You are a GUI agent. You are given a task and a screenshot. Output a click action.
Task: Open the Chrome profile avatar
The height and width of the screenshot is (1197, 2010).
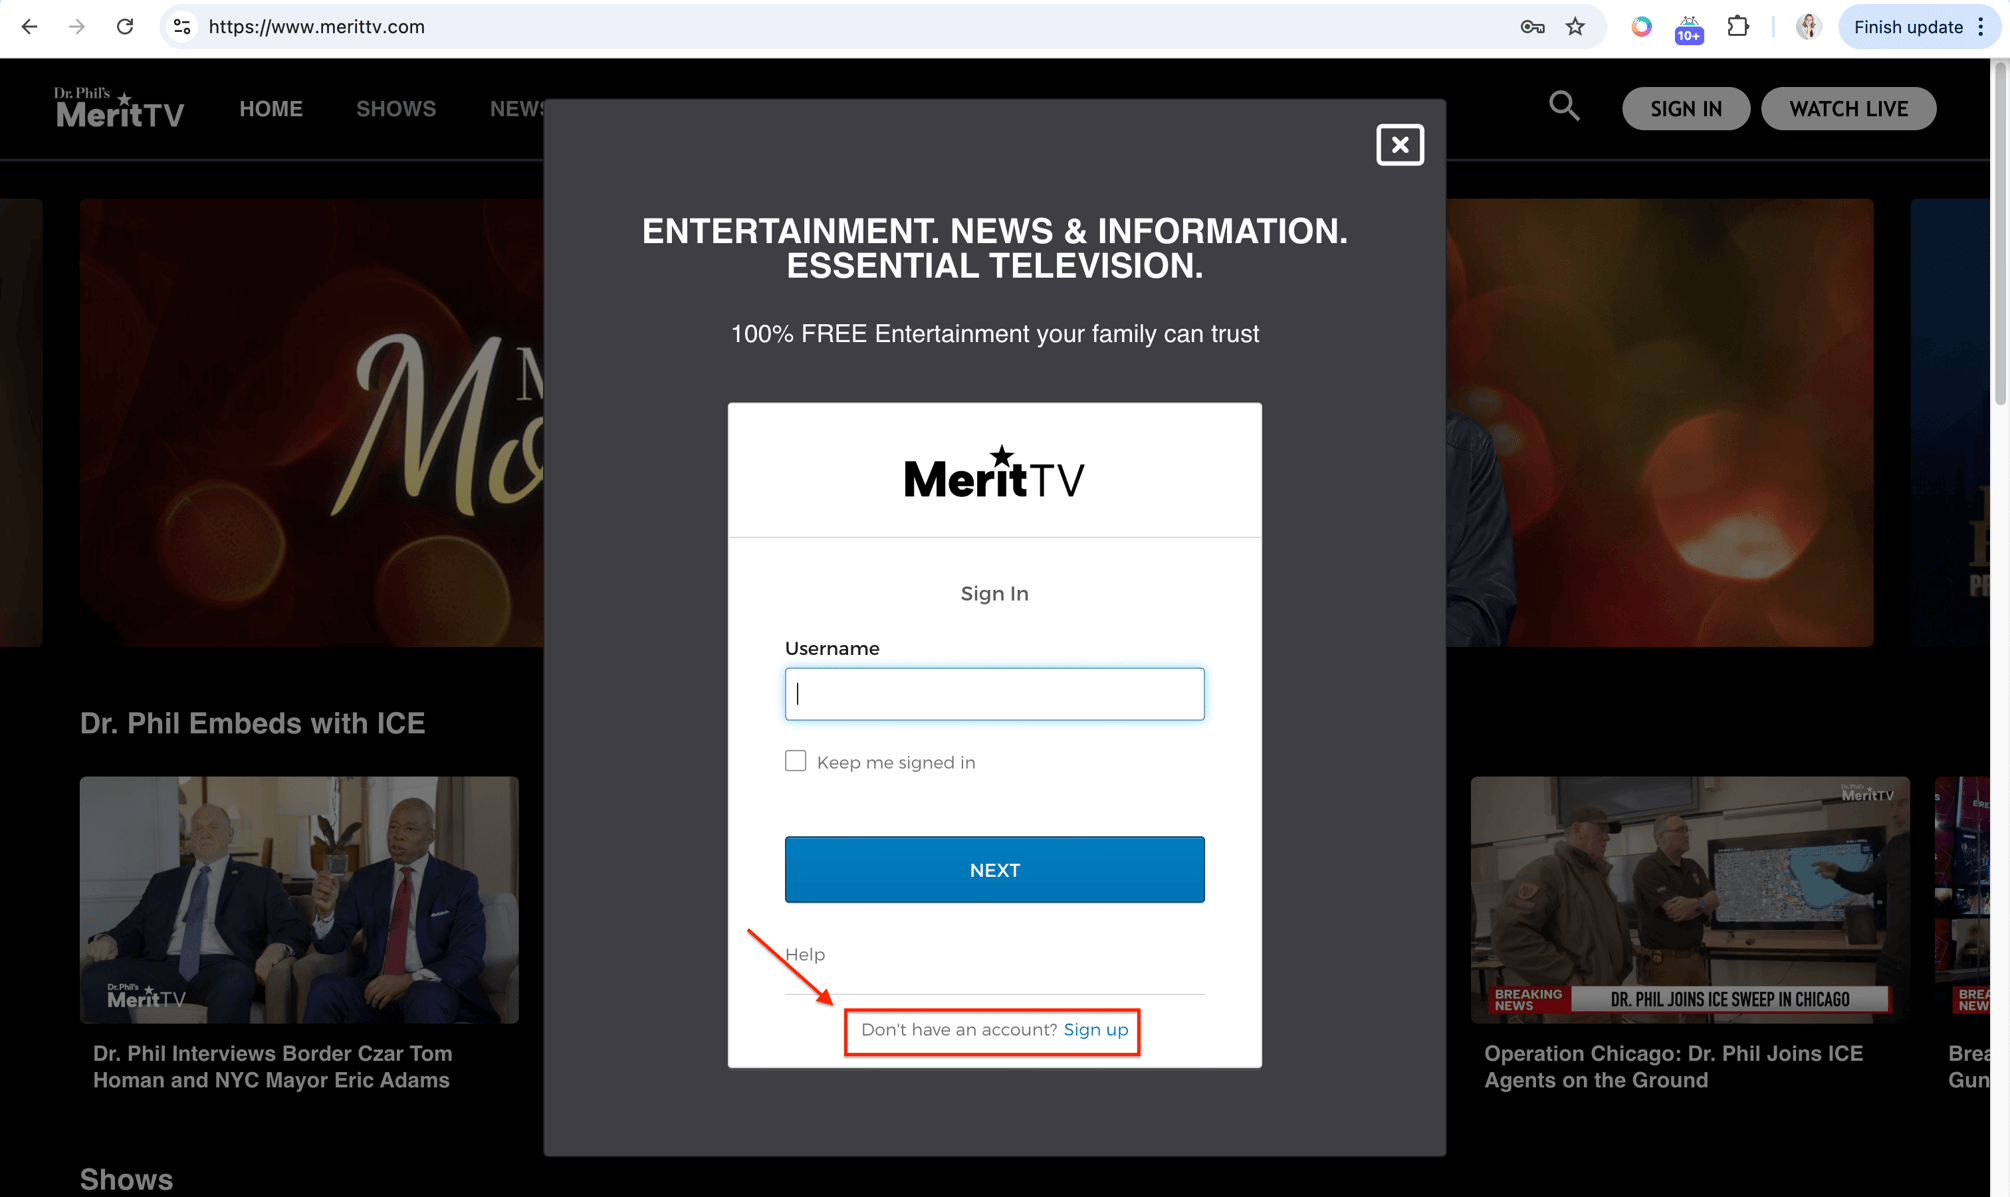point(1808,26)
